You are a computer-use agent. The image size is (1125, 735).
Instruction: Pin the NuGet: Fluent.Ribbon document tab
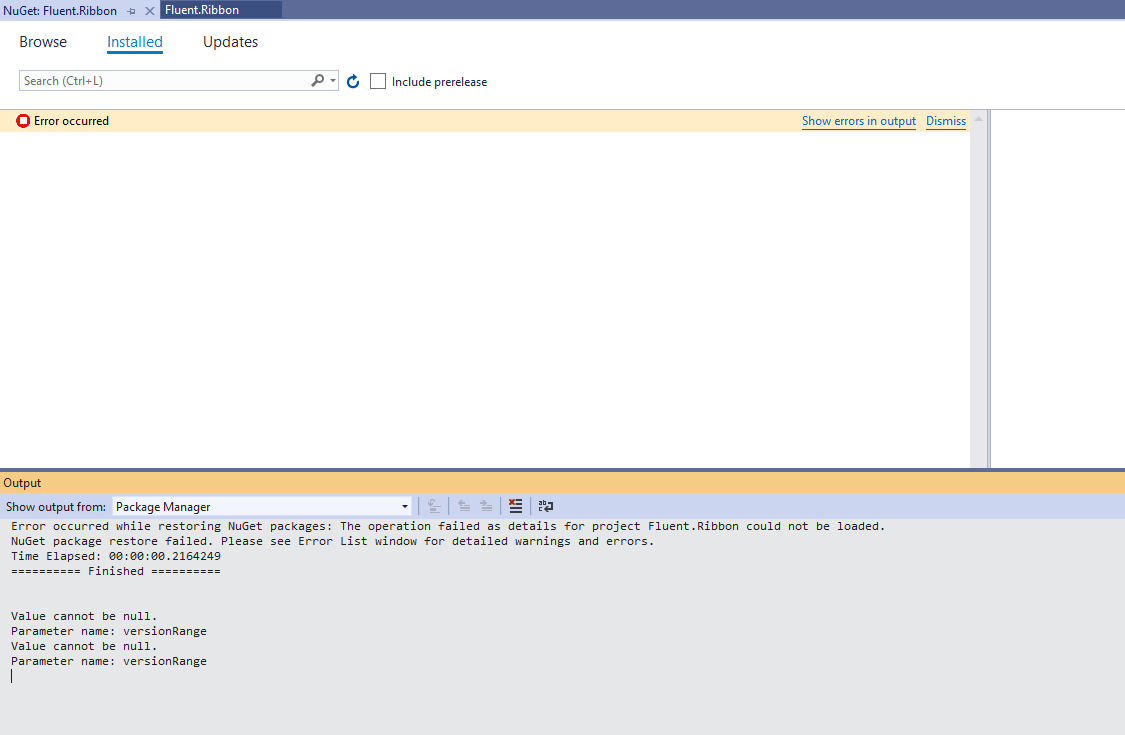131,10
